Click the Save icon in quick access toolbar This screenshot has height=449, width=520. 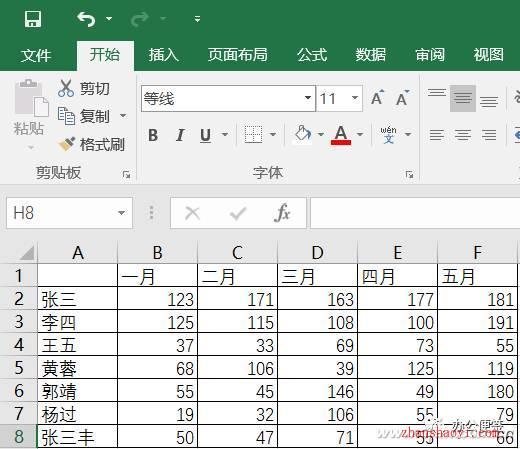coord(33,19)
